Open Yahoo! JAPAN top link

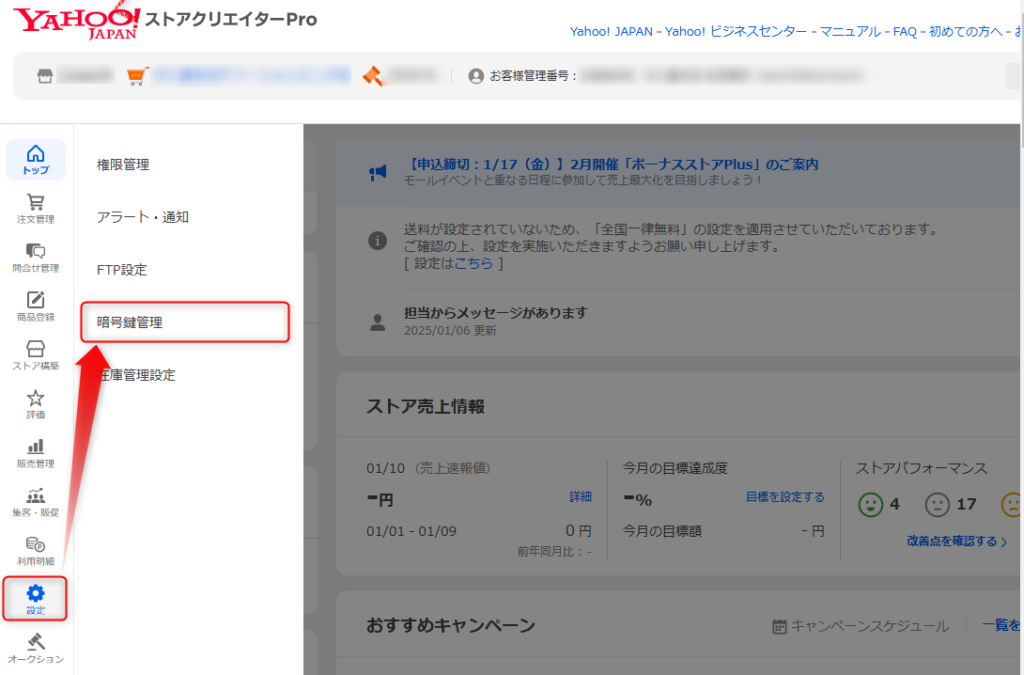[x=611, y=31]
